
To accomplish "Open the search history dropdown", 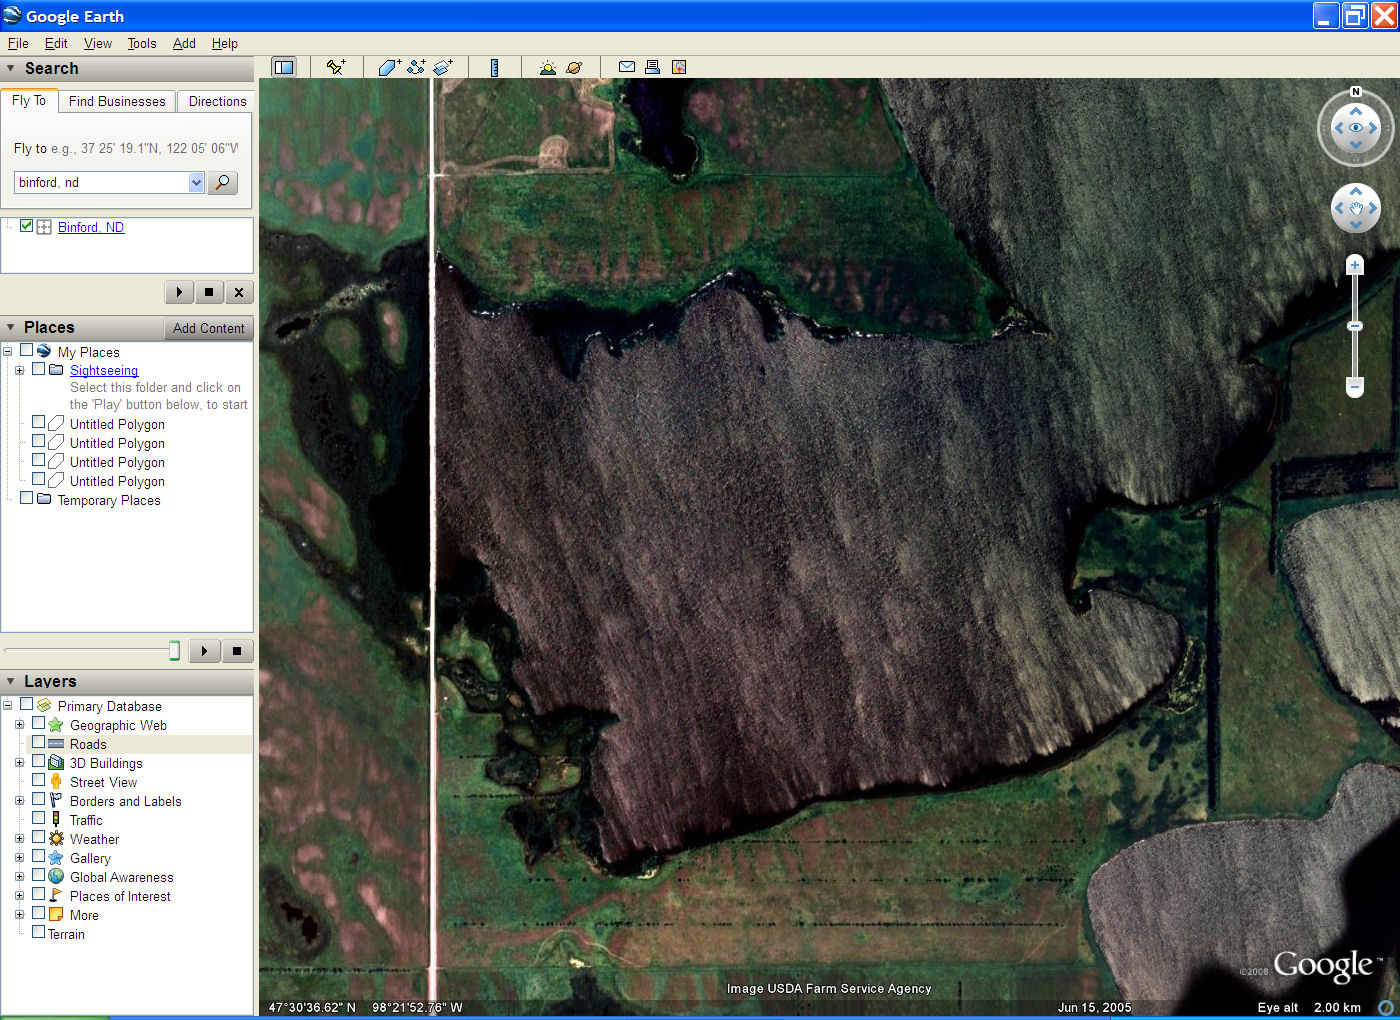I will 196,182.
